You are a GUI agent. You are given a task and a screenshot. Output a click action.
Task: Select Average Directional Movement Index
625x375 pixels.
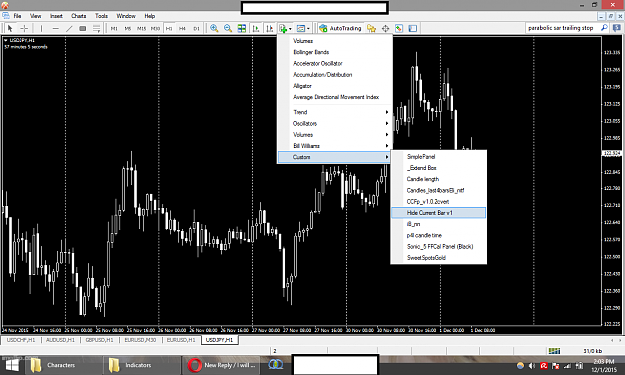tap(335, 97)
